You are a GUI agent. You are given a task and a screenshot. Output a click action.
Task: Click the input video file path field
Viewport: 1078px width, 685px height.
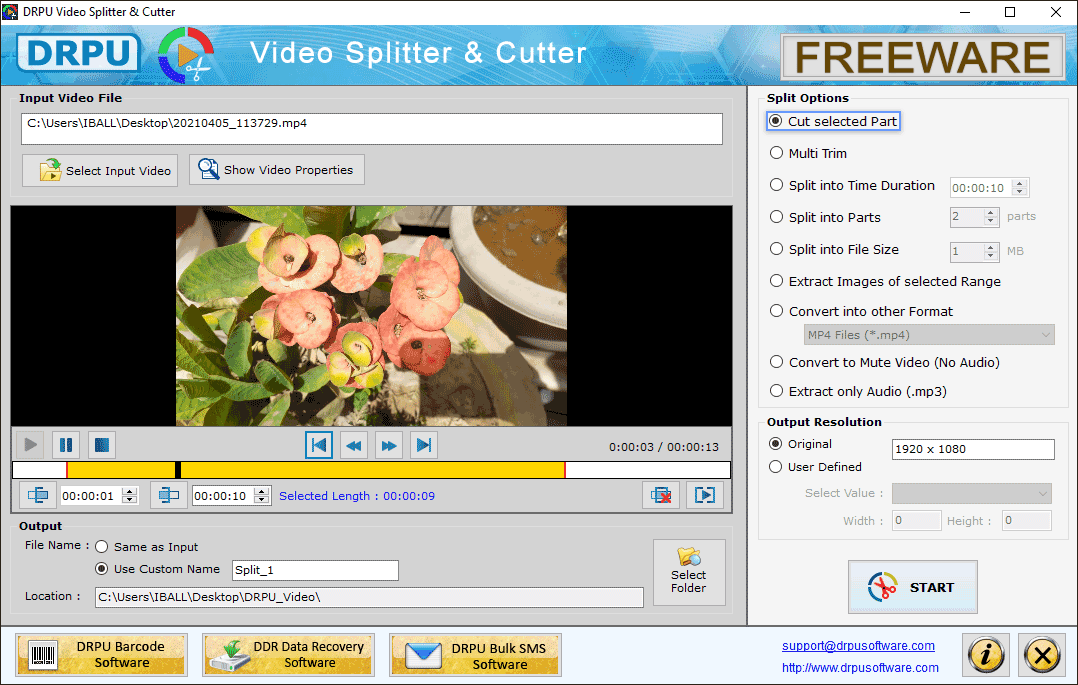coord(372,129)
